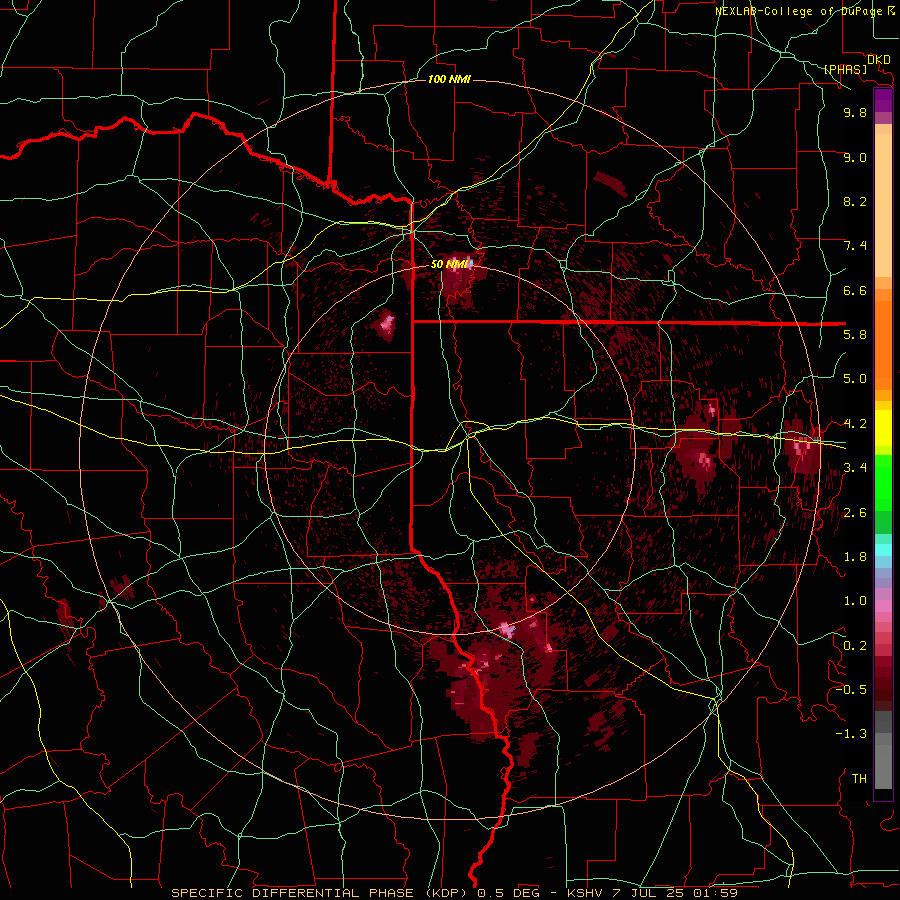Click the 1.0 legend value
The height and width of the screenshot is (900, 900).
[855, 601]
